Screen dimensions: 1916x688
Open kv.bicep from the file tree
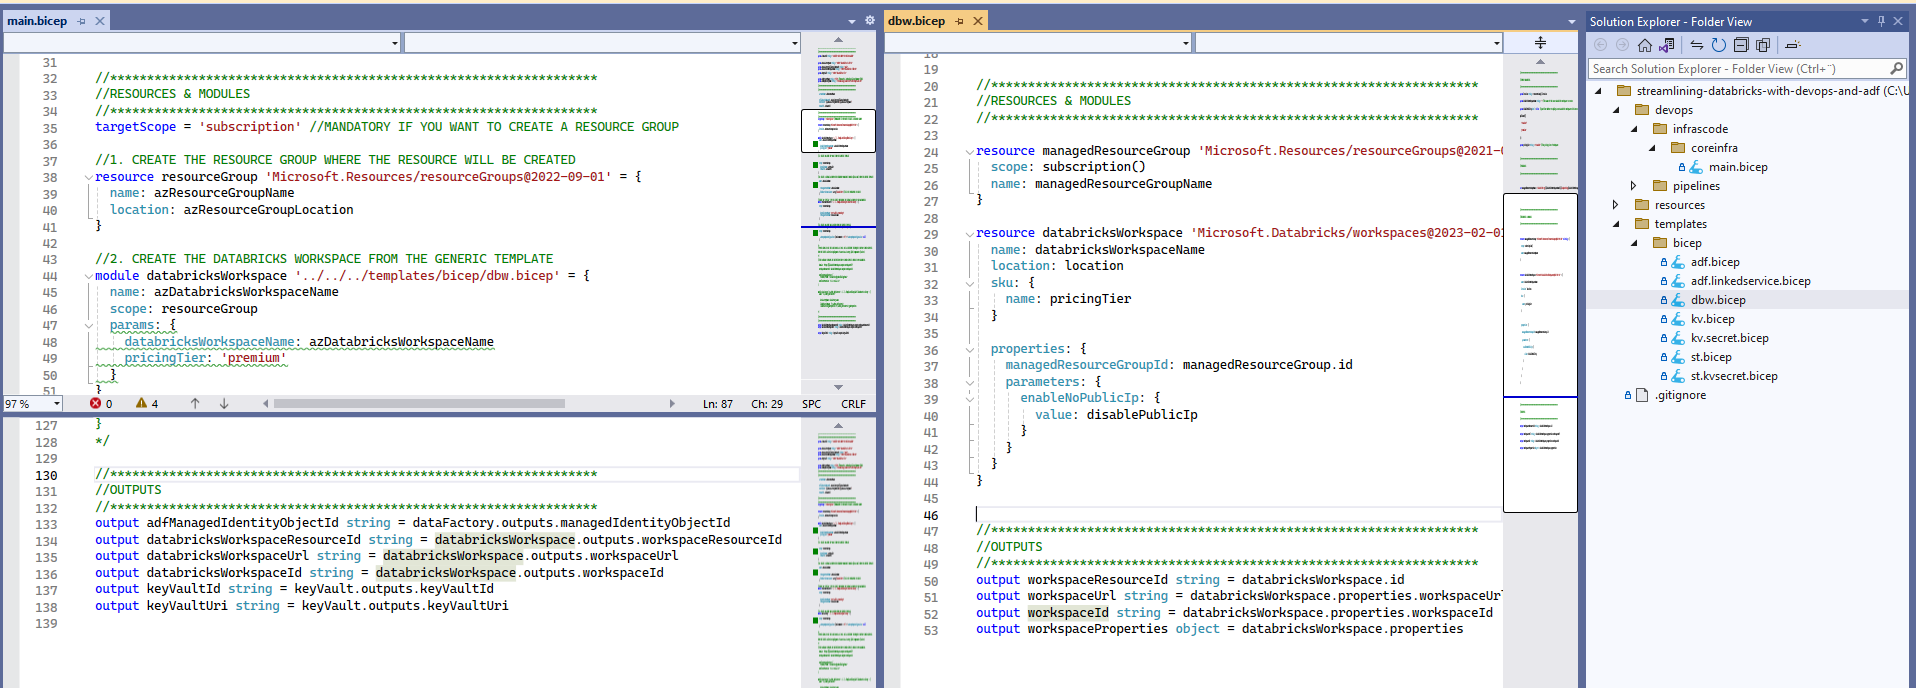[1712, 319]
